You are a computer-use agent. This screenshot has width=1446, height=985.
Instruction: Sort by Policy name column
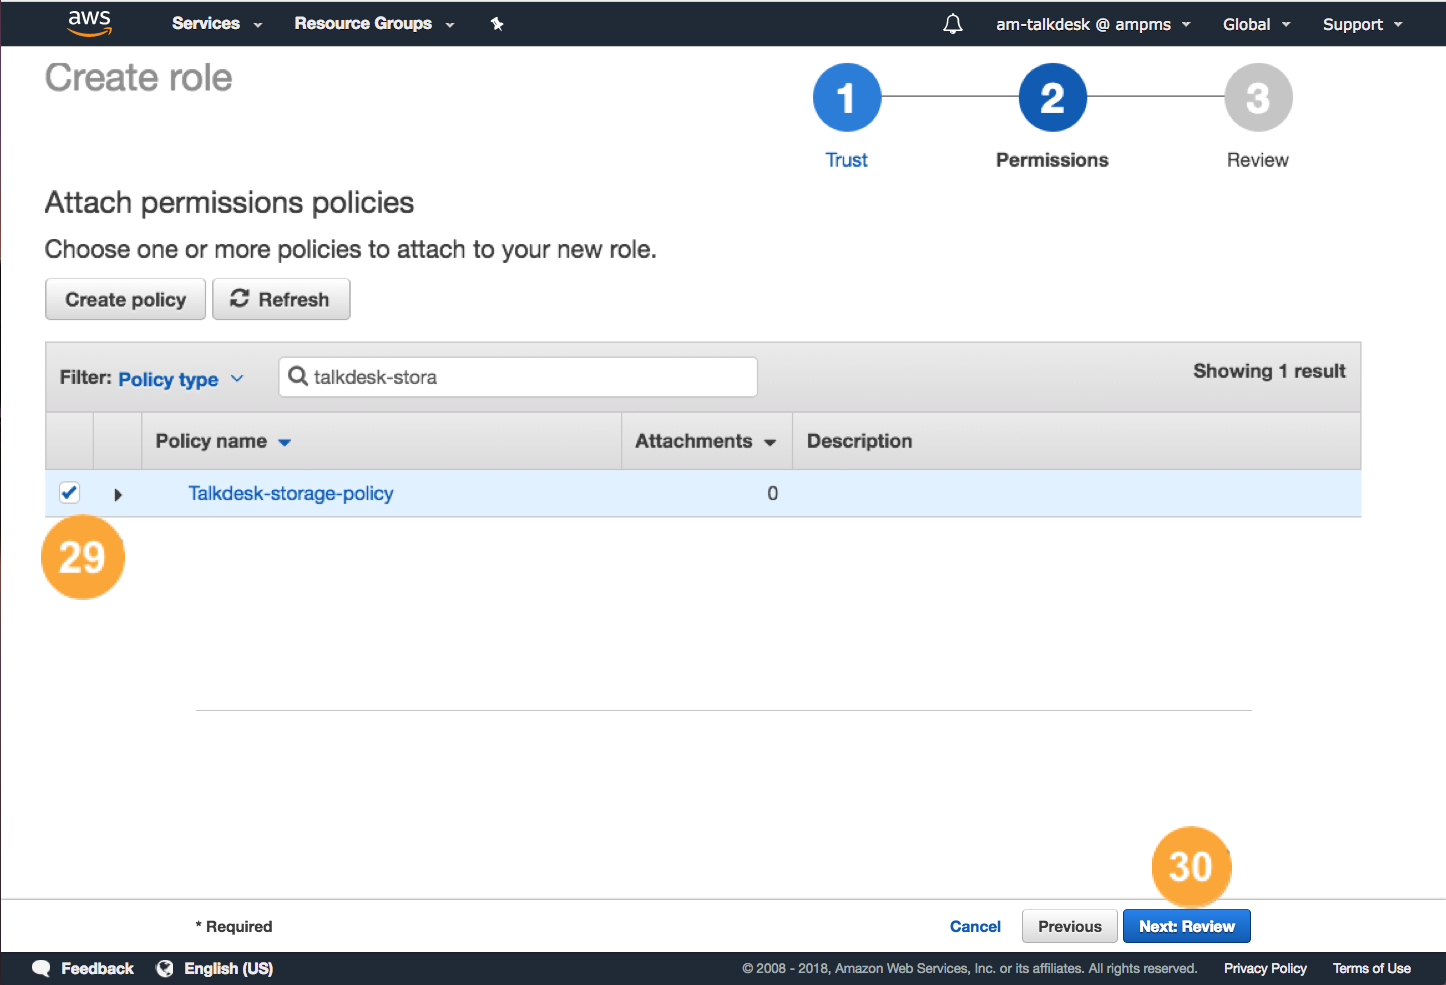coord(223,441)
